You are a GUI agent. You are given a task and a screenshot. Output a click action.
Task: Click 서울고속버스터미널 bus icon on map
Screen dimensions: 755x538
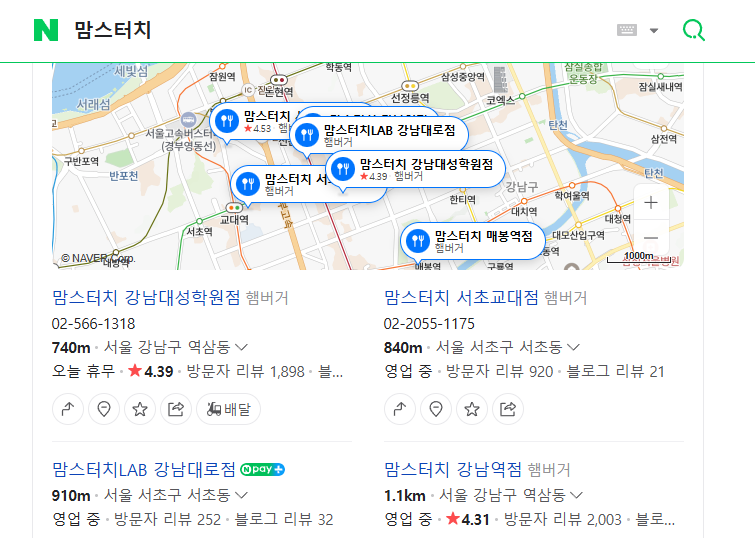coord(188,119)
